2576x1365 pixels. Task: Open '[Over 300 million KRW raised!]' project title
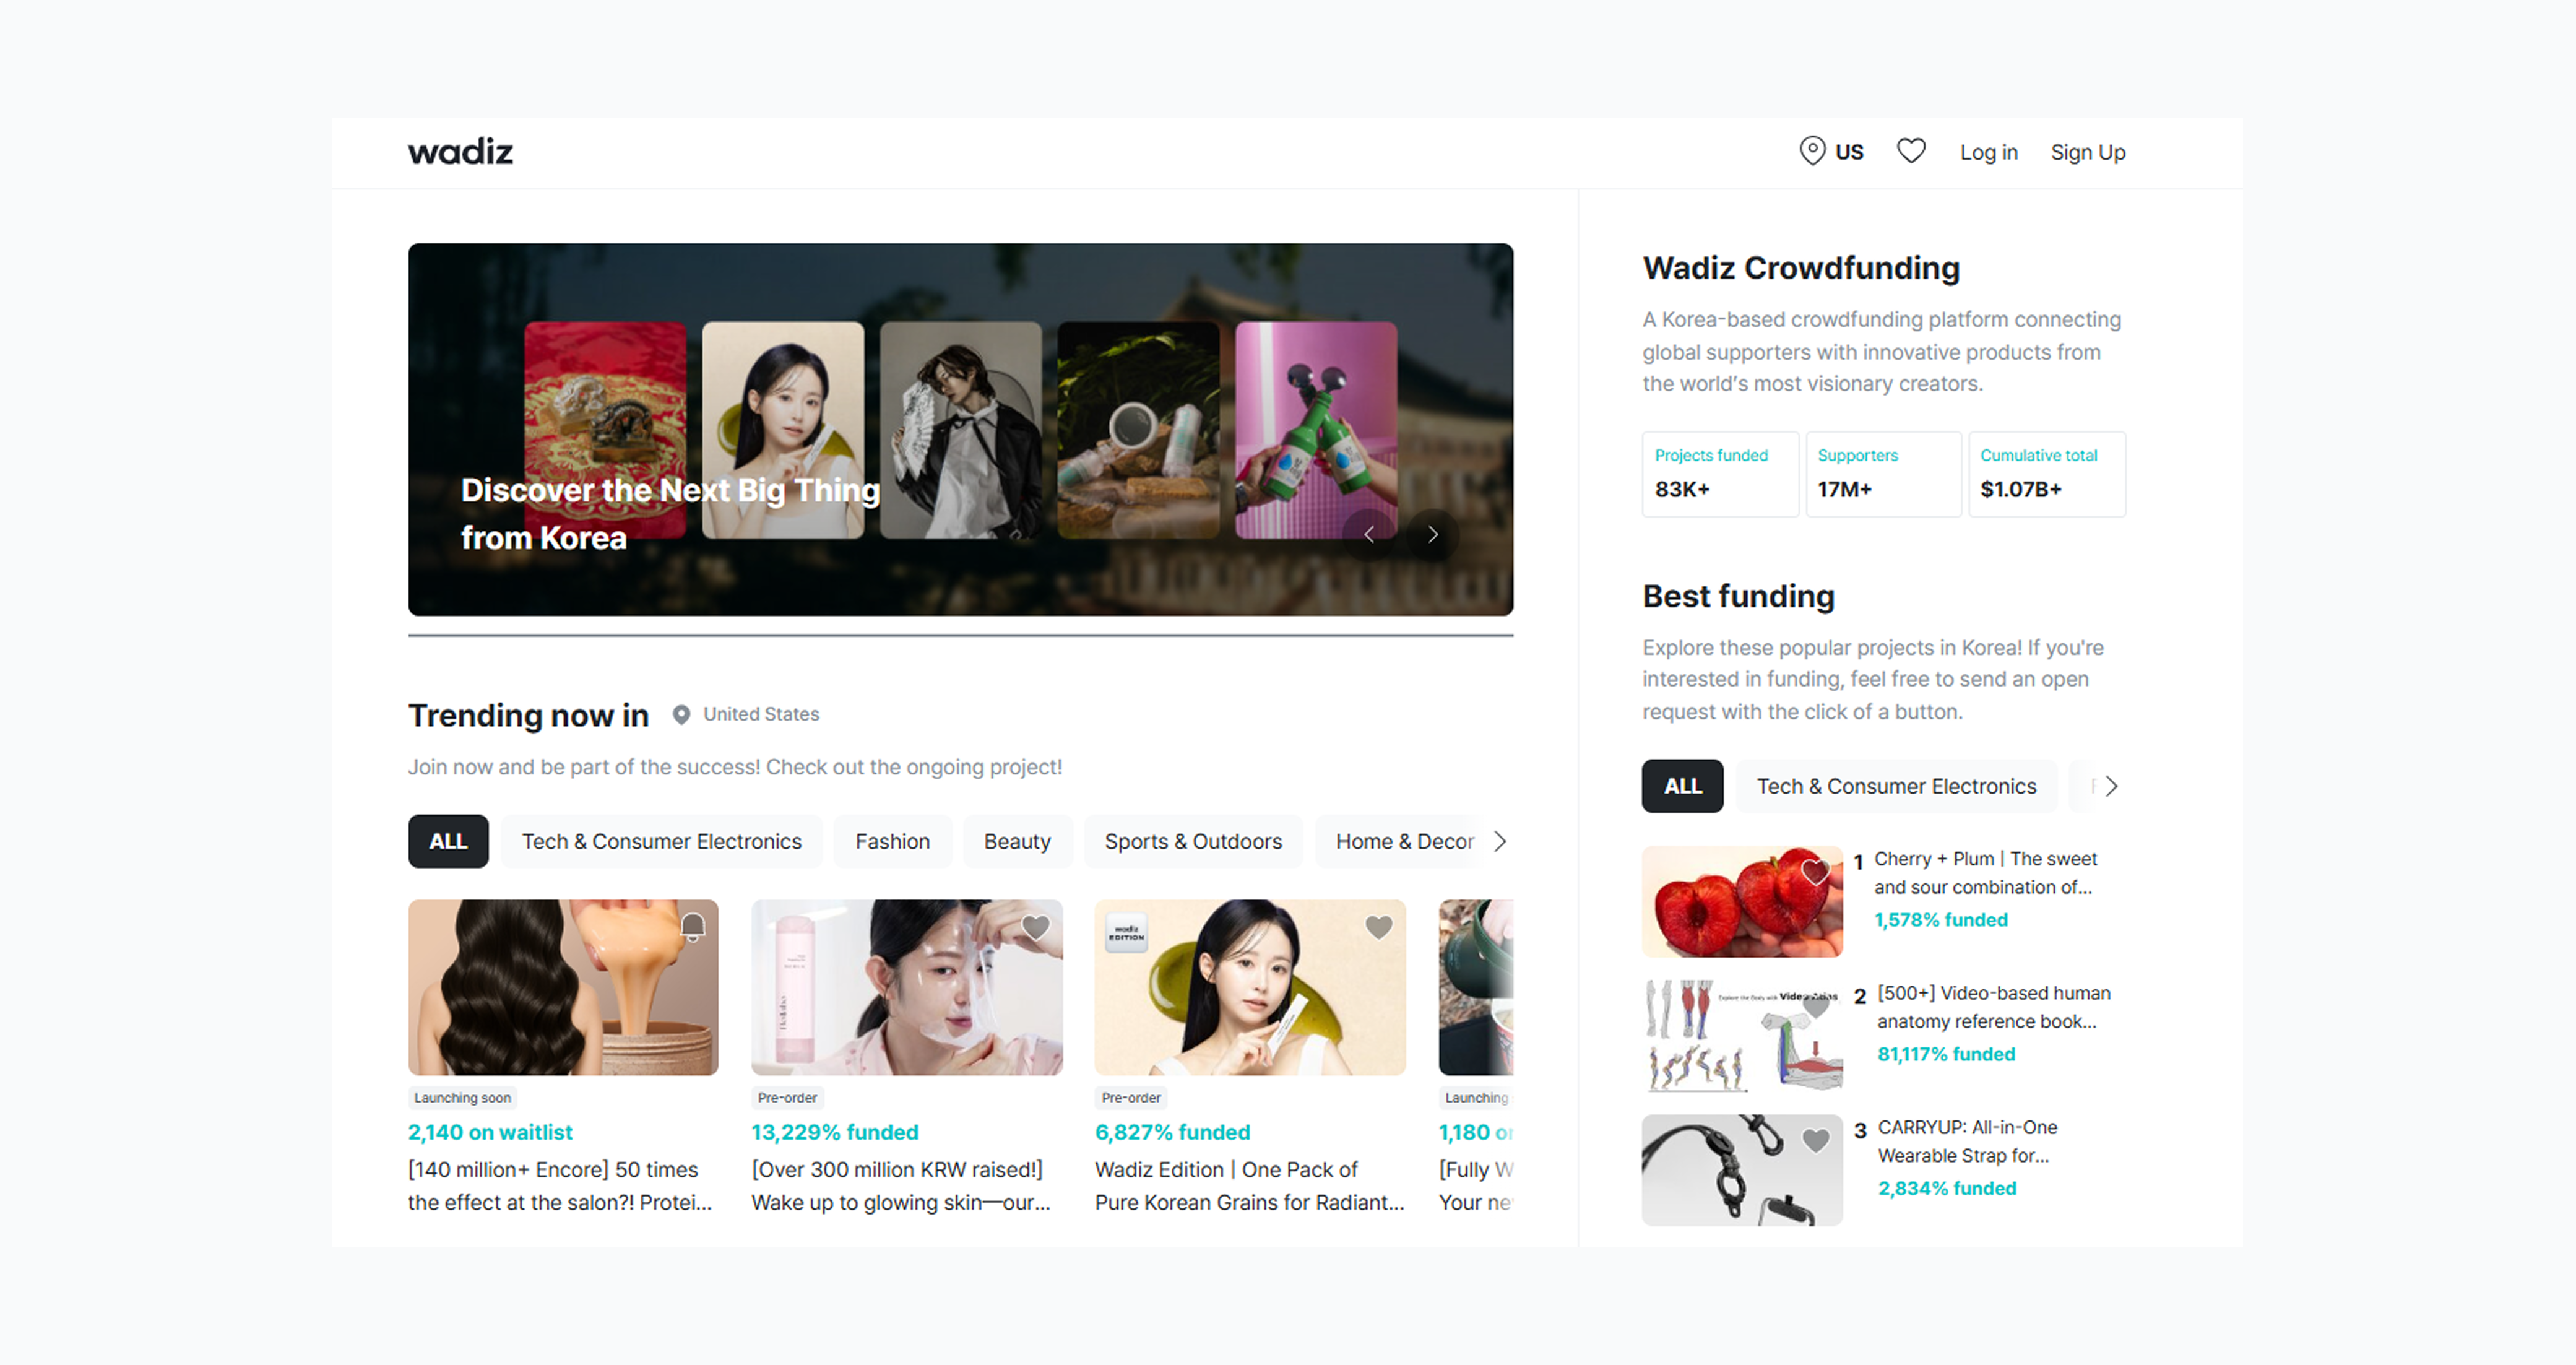901,1186
